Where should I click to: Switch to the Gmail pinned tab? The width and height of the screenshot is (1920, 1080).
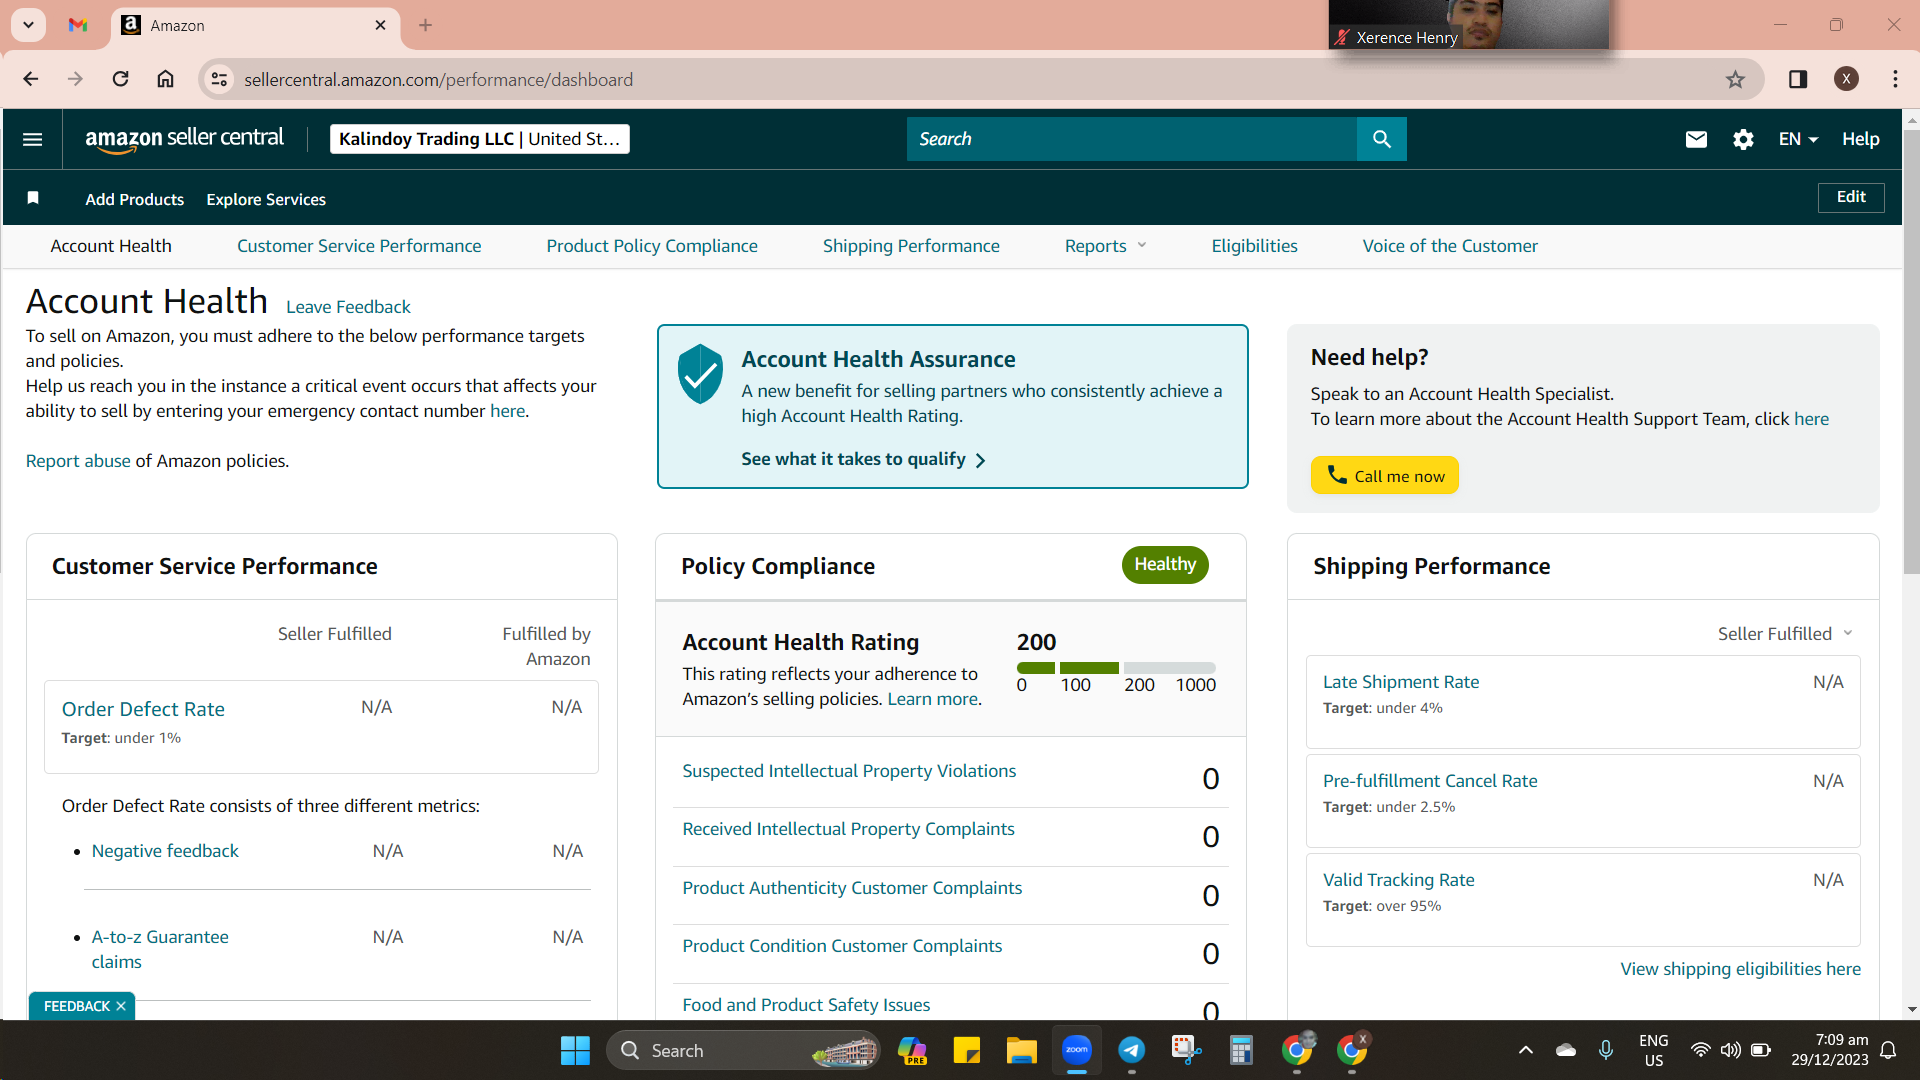pos(78,25)
